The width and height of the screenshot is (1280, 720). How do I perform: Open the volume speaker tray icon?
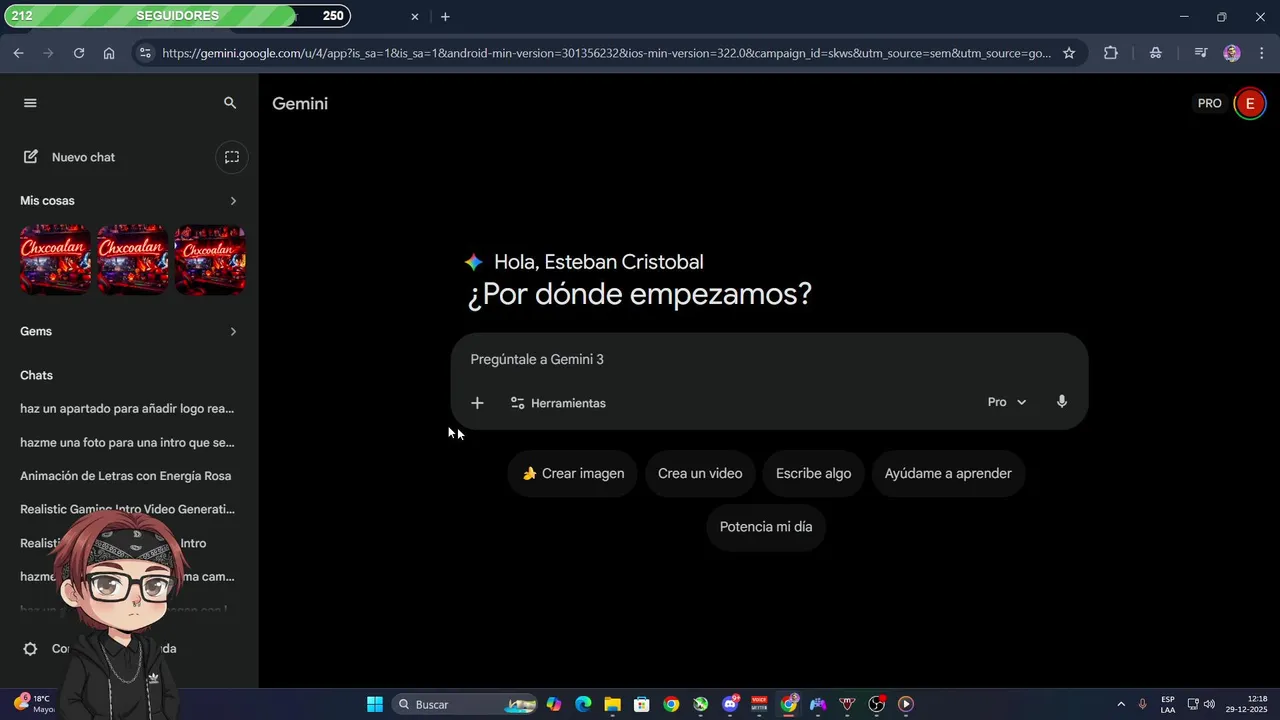tap(1210, 704)
